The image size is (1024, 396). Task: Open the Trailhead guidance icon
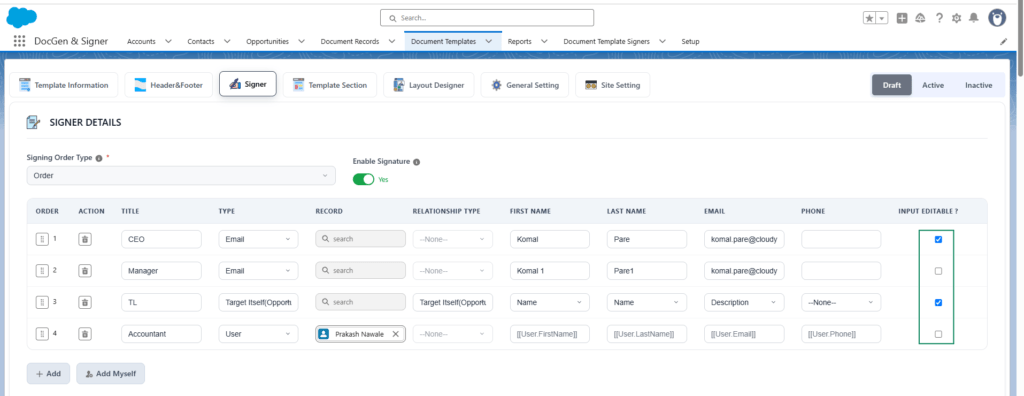pyautogui.click(x=920, y=18)
